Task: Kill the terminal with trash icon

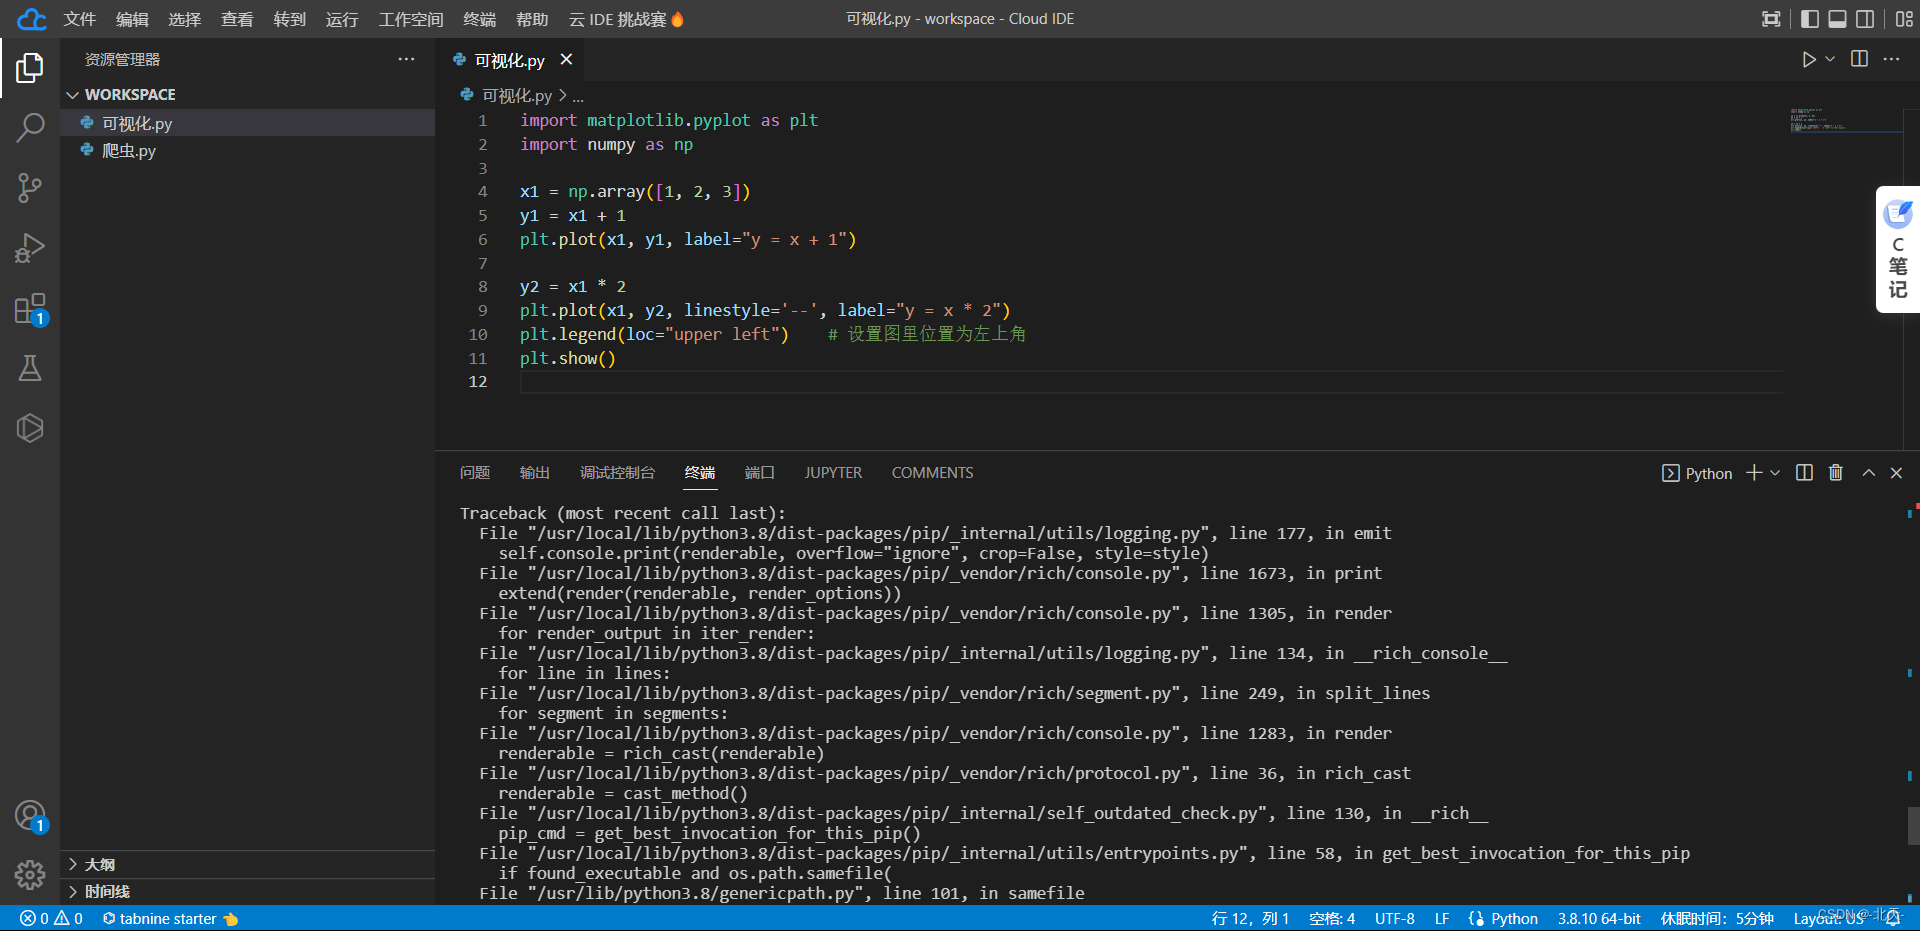Action: [x=1836, y=473]
